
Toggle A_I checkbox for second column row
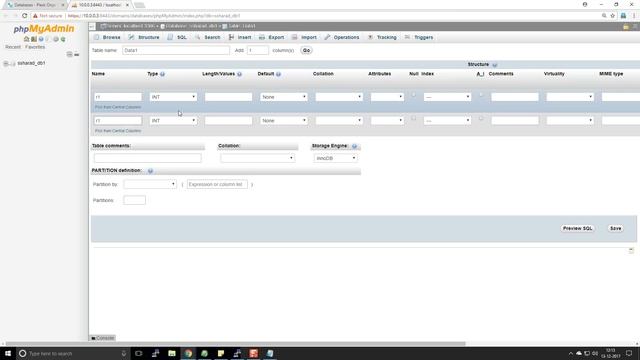click(x=481, y=118)
